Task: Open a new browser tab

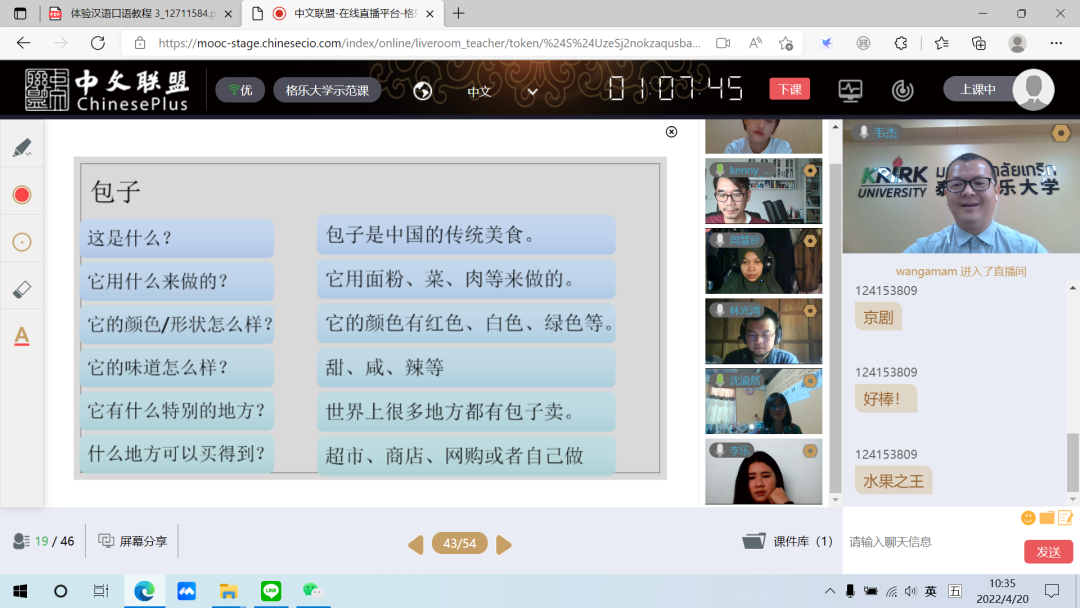Action: pos(459,13)
